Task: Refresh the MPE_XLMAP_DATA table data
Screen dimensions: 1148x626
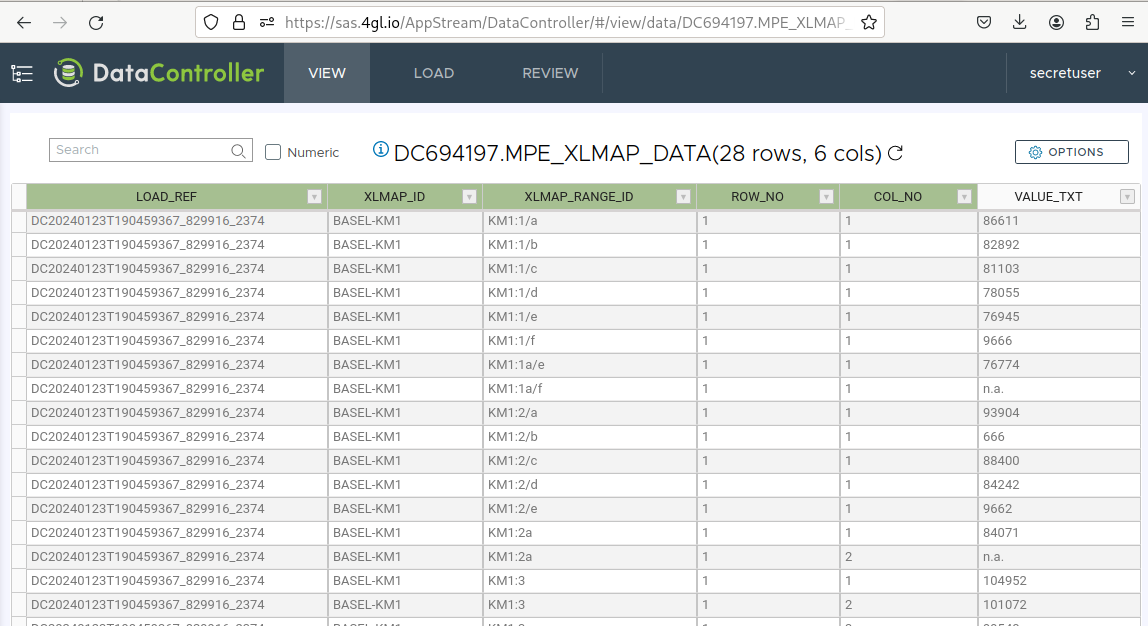Action: [x=895, y=153]
